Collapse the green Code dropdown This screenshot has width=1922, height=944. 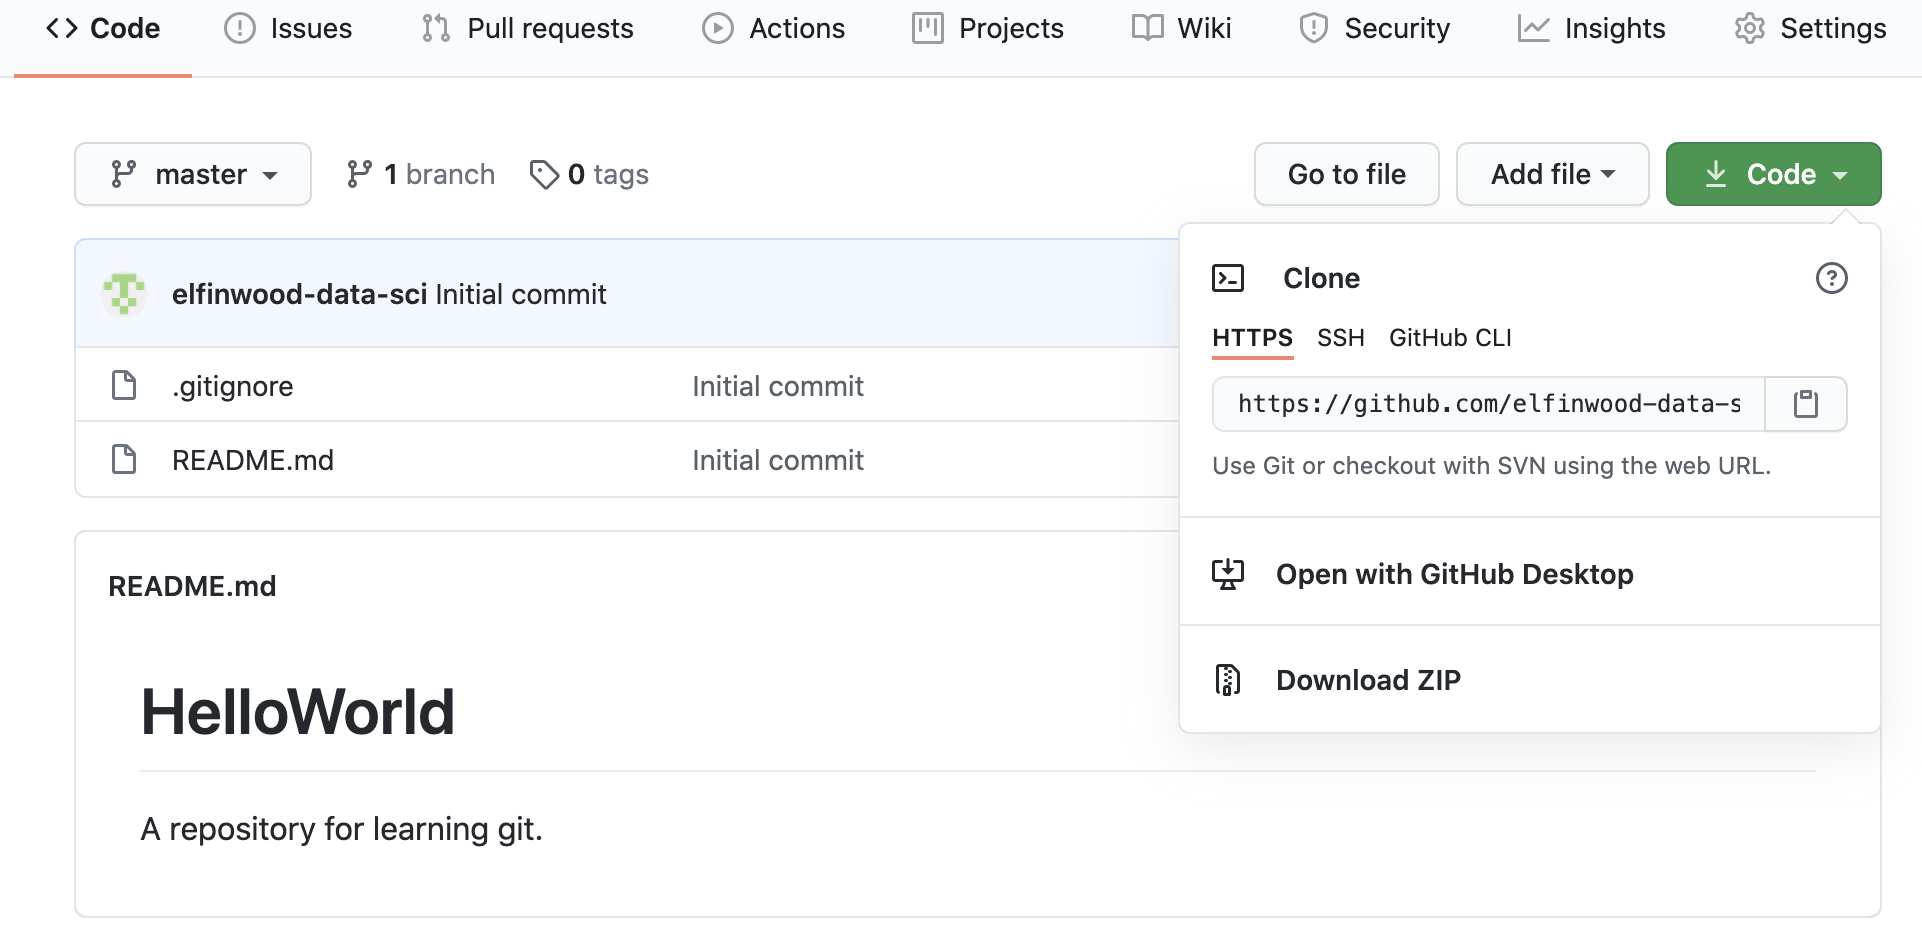pyautogui.click(x=1773, y=174)
